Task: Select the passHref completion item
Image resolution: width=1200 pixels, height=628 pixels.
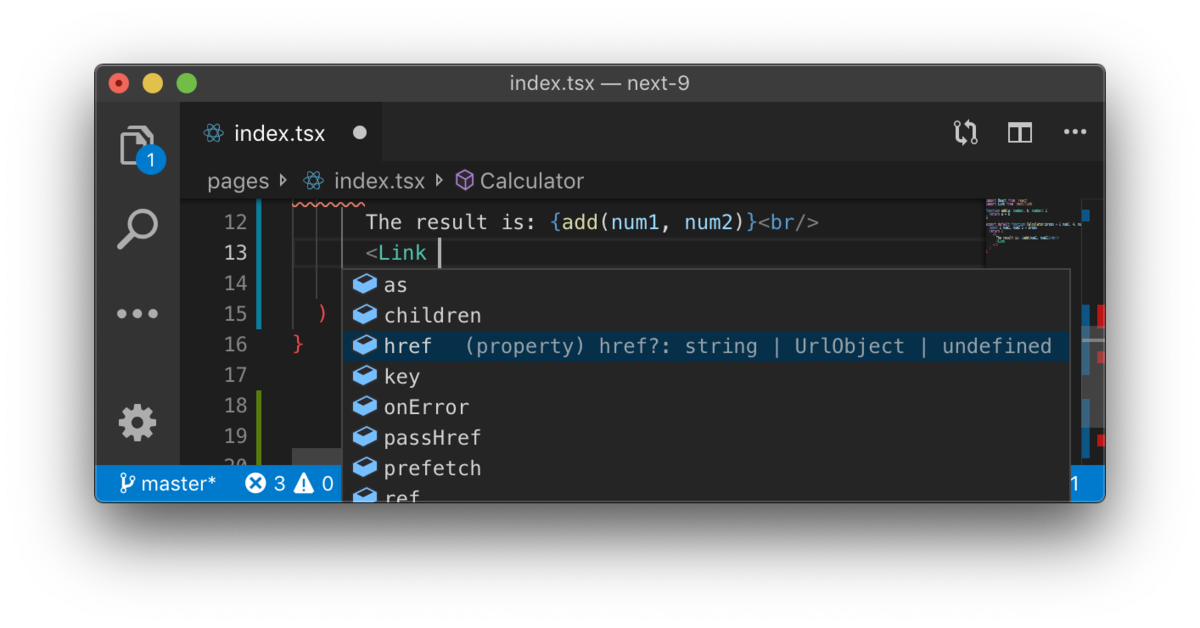Action: (x=706, y=437)
